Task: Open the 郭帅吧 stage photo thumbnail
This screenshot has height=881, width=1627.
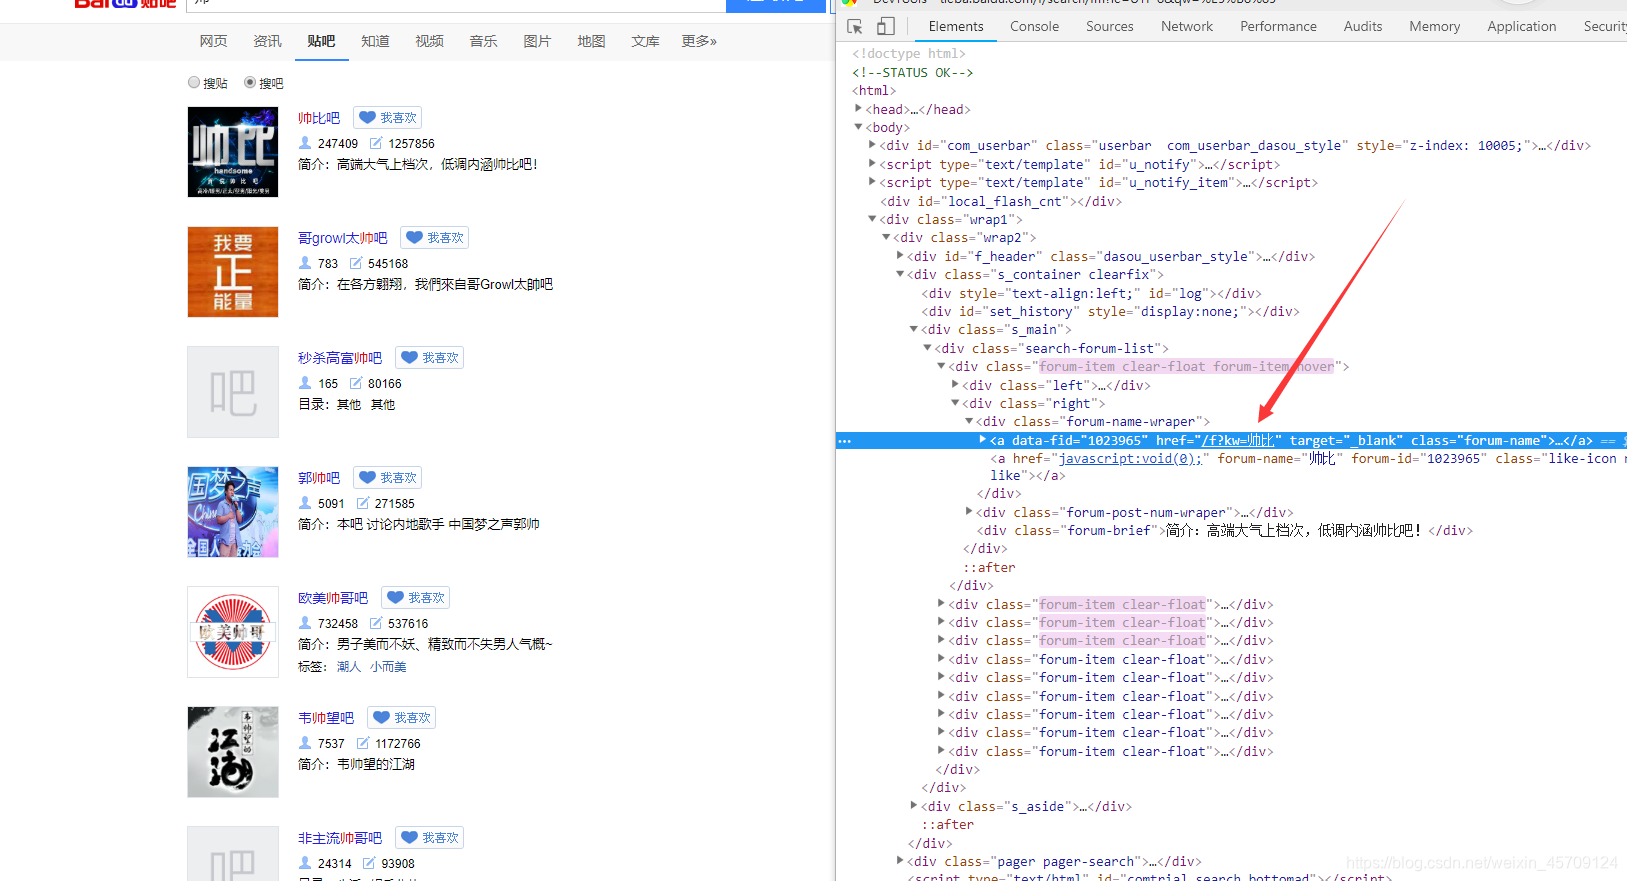Action: (x=233, y=512)
